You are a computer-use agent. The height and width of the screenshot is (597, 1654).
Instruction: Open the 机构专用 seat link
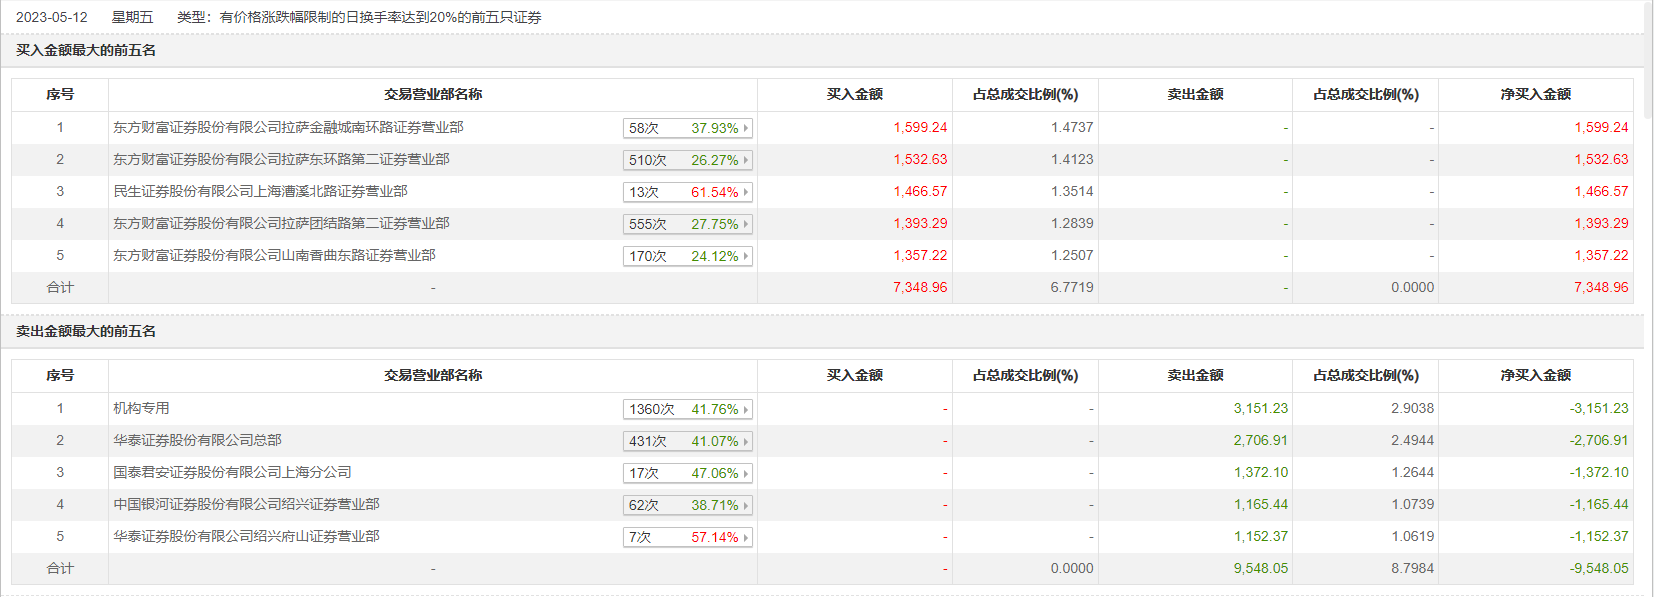(141, 409)
